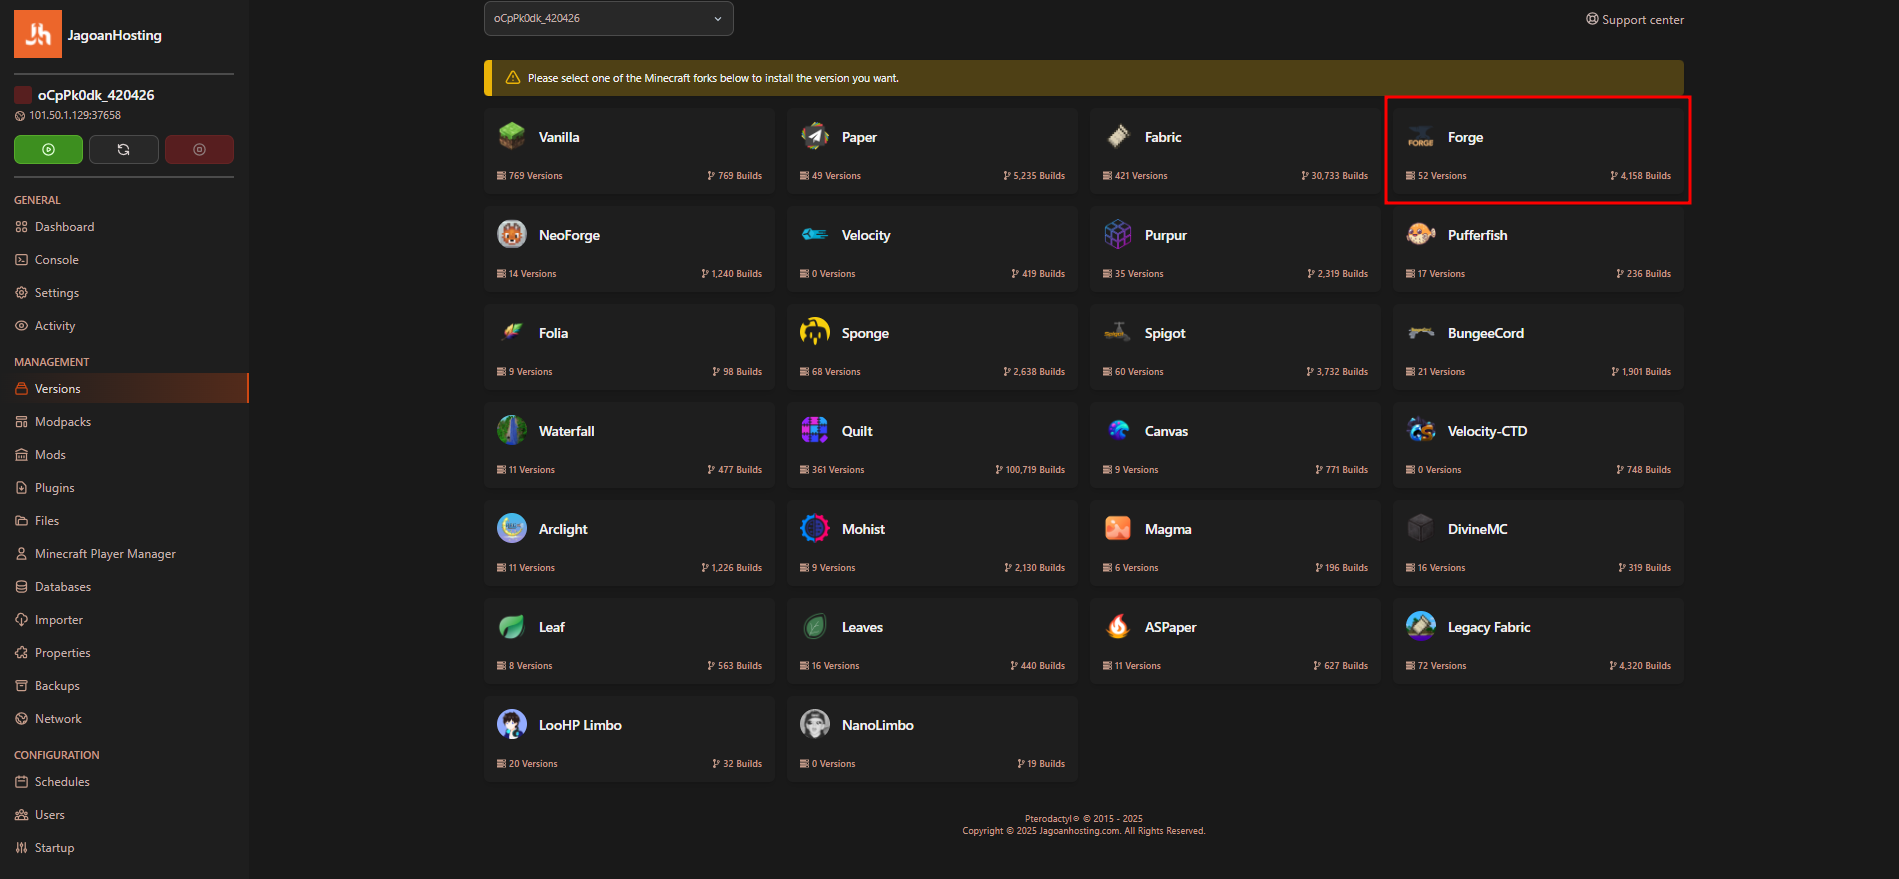Open the Support center link
Screen dimensions: 1899x879
[x=1635, y=19]
